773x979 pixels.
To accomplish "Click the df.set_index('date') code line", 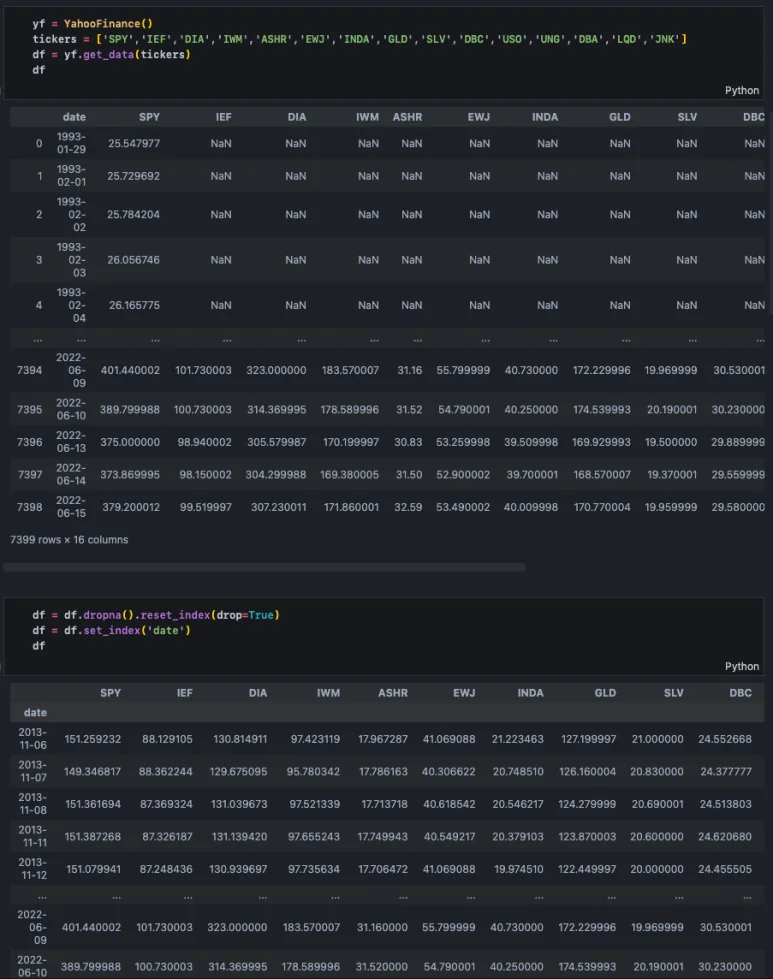I will [111, 630].
